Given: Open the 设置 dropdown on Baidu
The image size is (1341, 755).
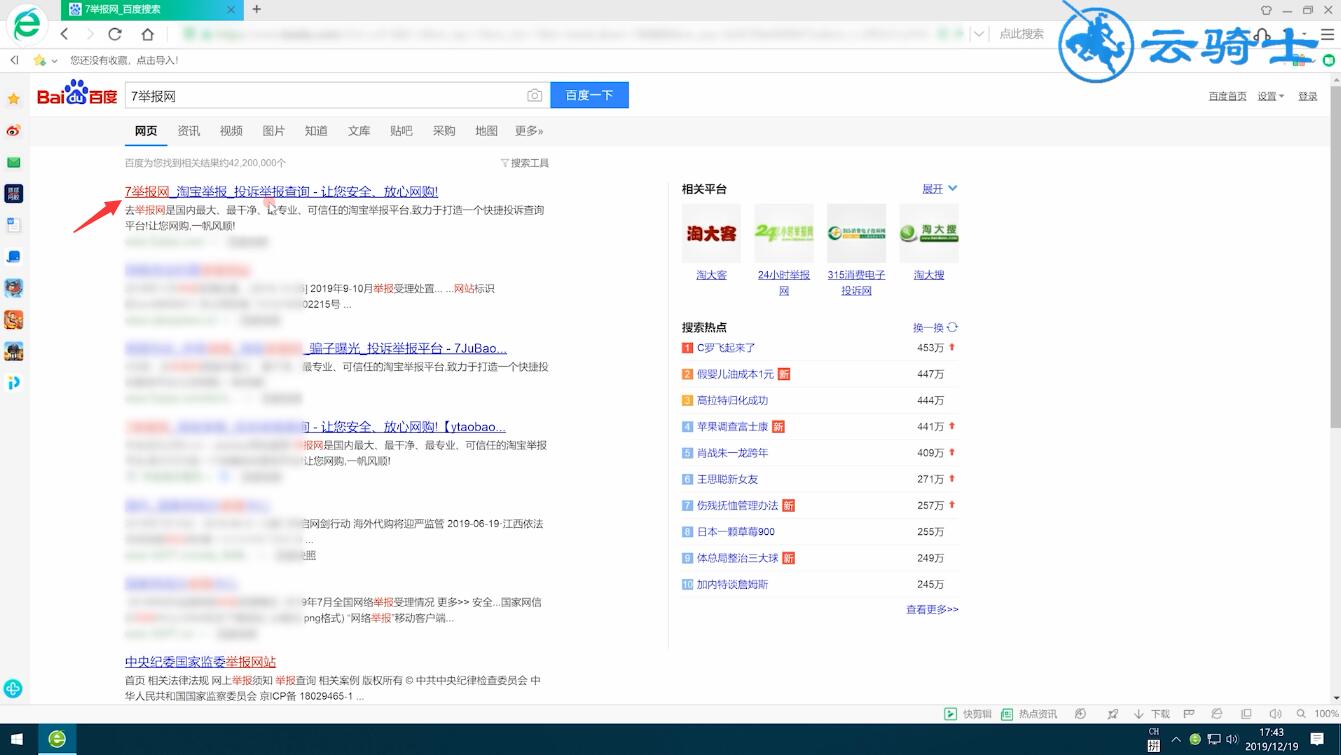Looking at the screenshot, I should (1271, 96).
